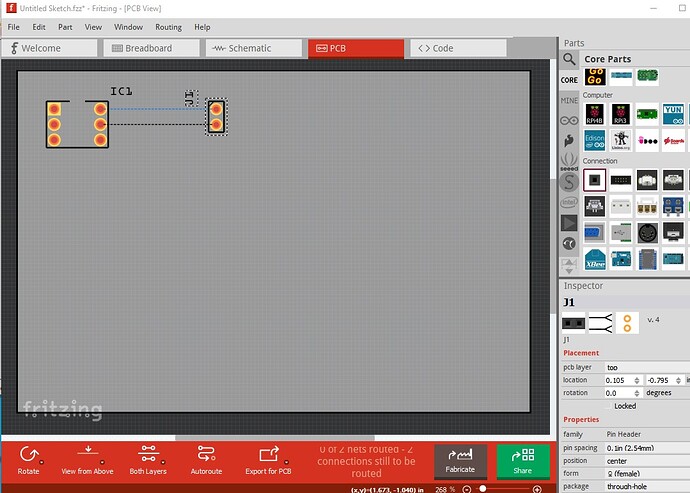The image size is (690, 493).
Task: Select the black pin header strip part
Action: pyautogui.click(x=620, y=180)
